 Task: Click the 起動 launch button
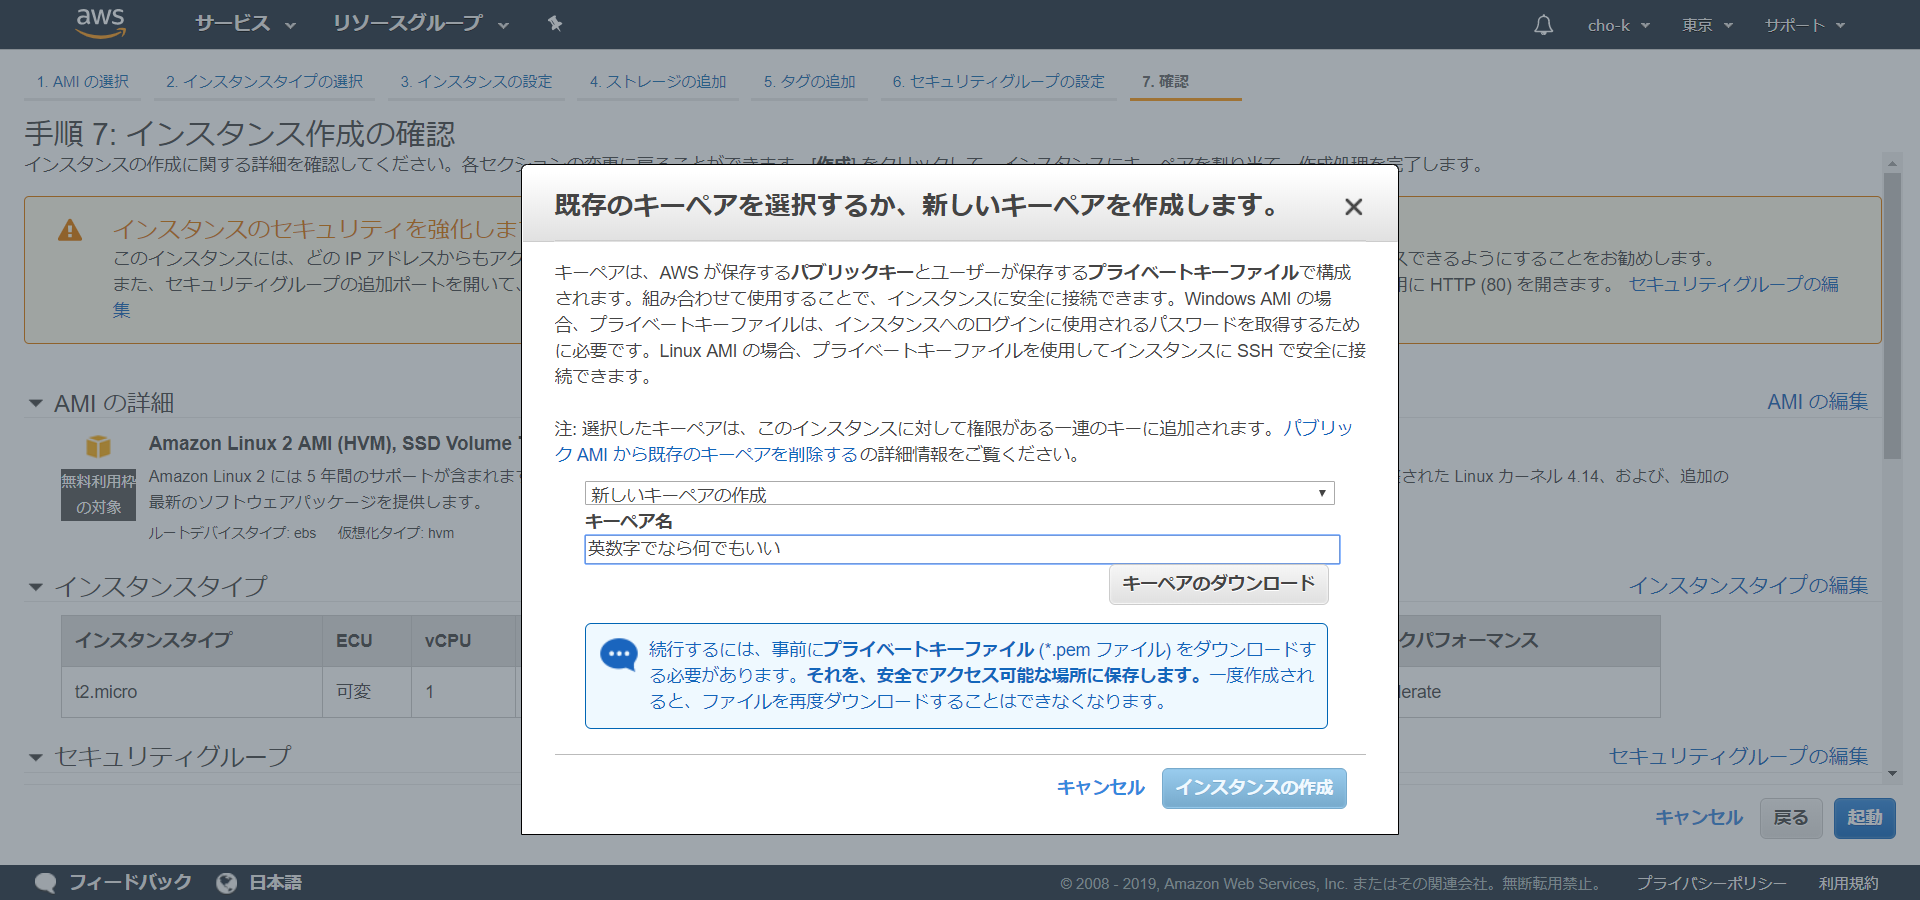point(1864,818)
